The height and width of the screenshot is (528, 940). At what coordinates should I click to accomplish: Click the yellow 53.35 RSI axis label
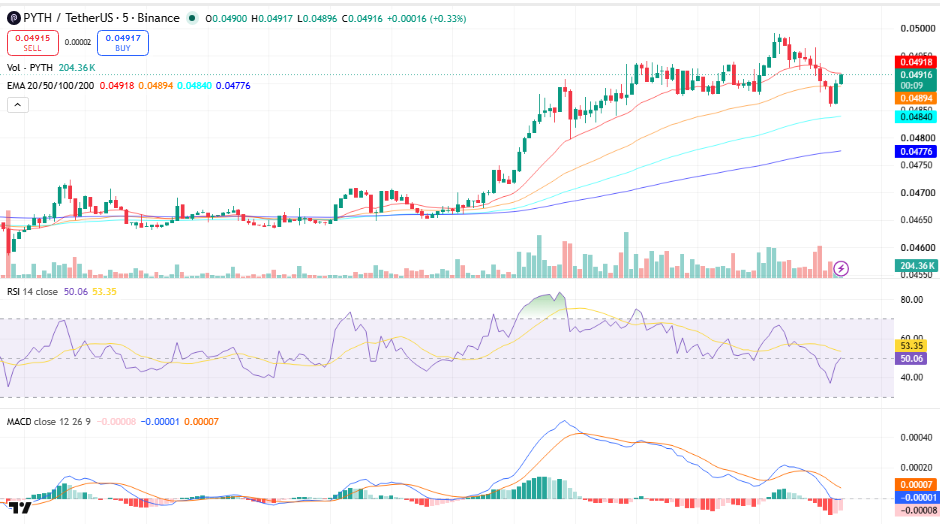911,346
